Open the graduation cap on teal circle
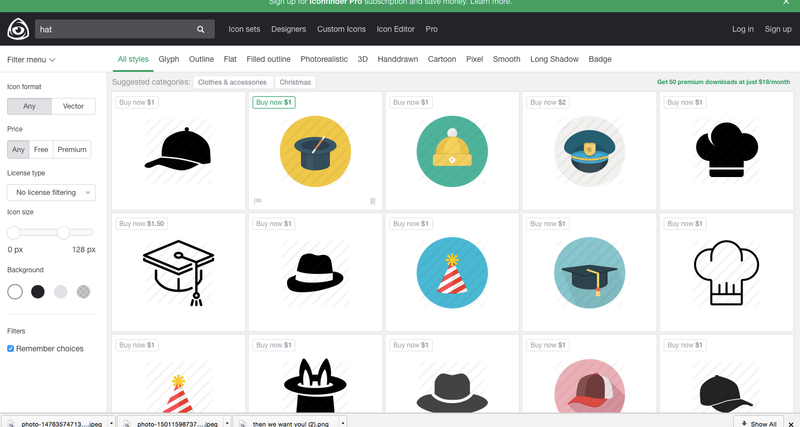 point(589,272)
